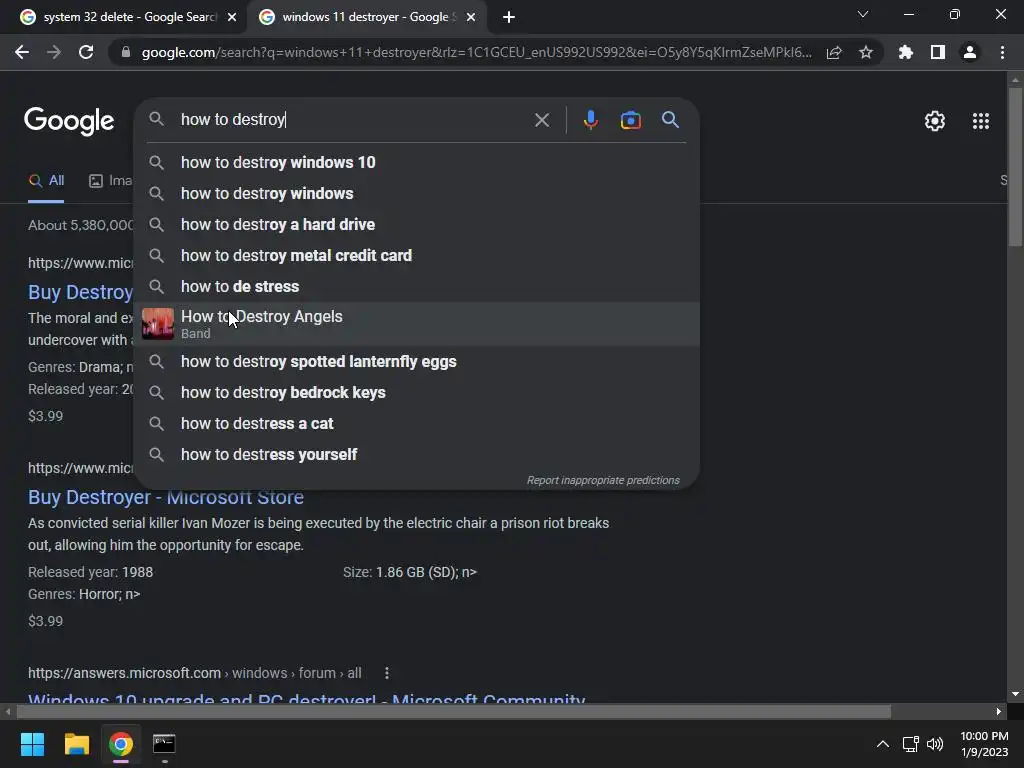Submit search with blue magnifier icon
The width and height of the screenshot is (1024, 768).
pos(670,120)
